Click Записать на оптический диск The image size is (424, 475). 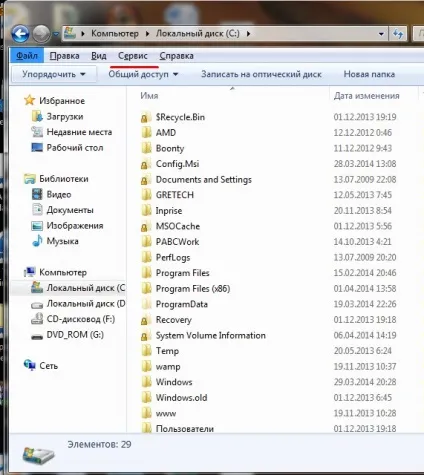click(x=261, y=74)
